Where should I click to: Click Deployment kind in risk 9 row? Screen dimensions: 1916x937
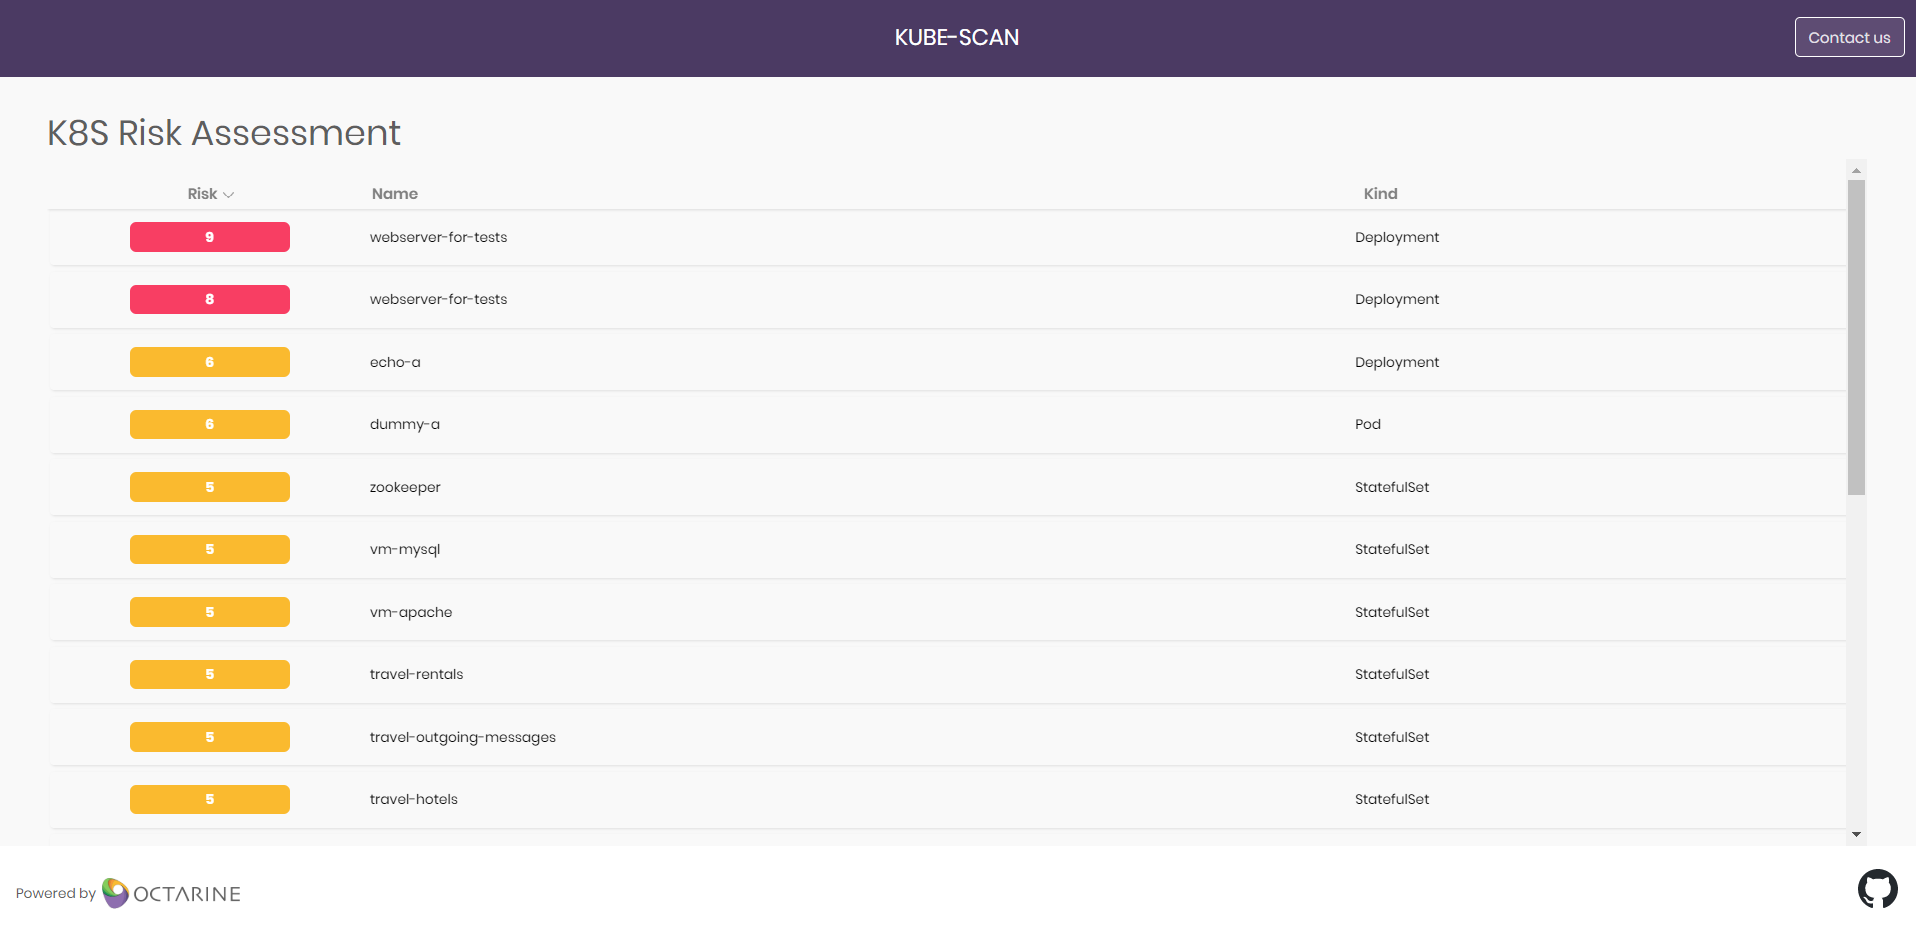tap(1397, 237)
